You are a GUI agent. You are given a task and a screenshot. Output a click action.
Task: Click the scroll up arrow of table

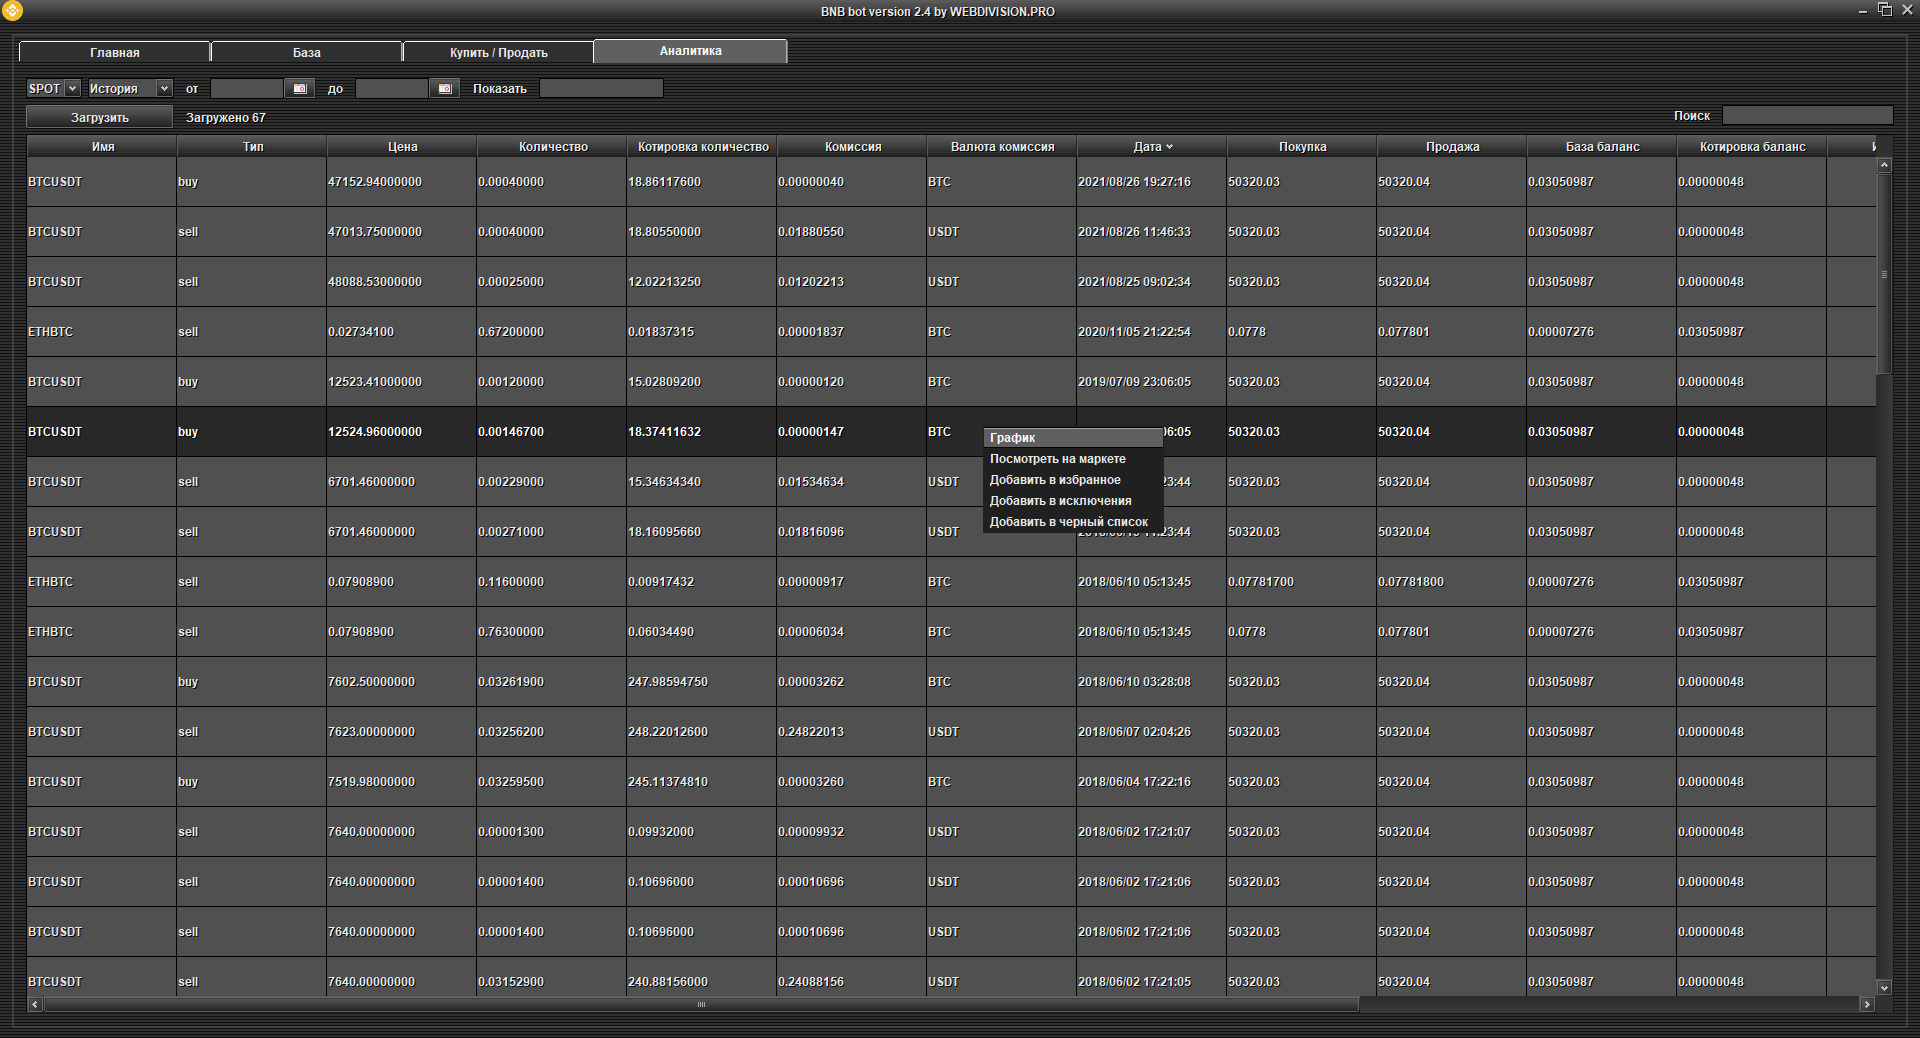(x=1884, y=165)
